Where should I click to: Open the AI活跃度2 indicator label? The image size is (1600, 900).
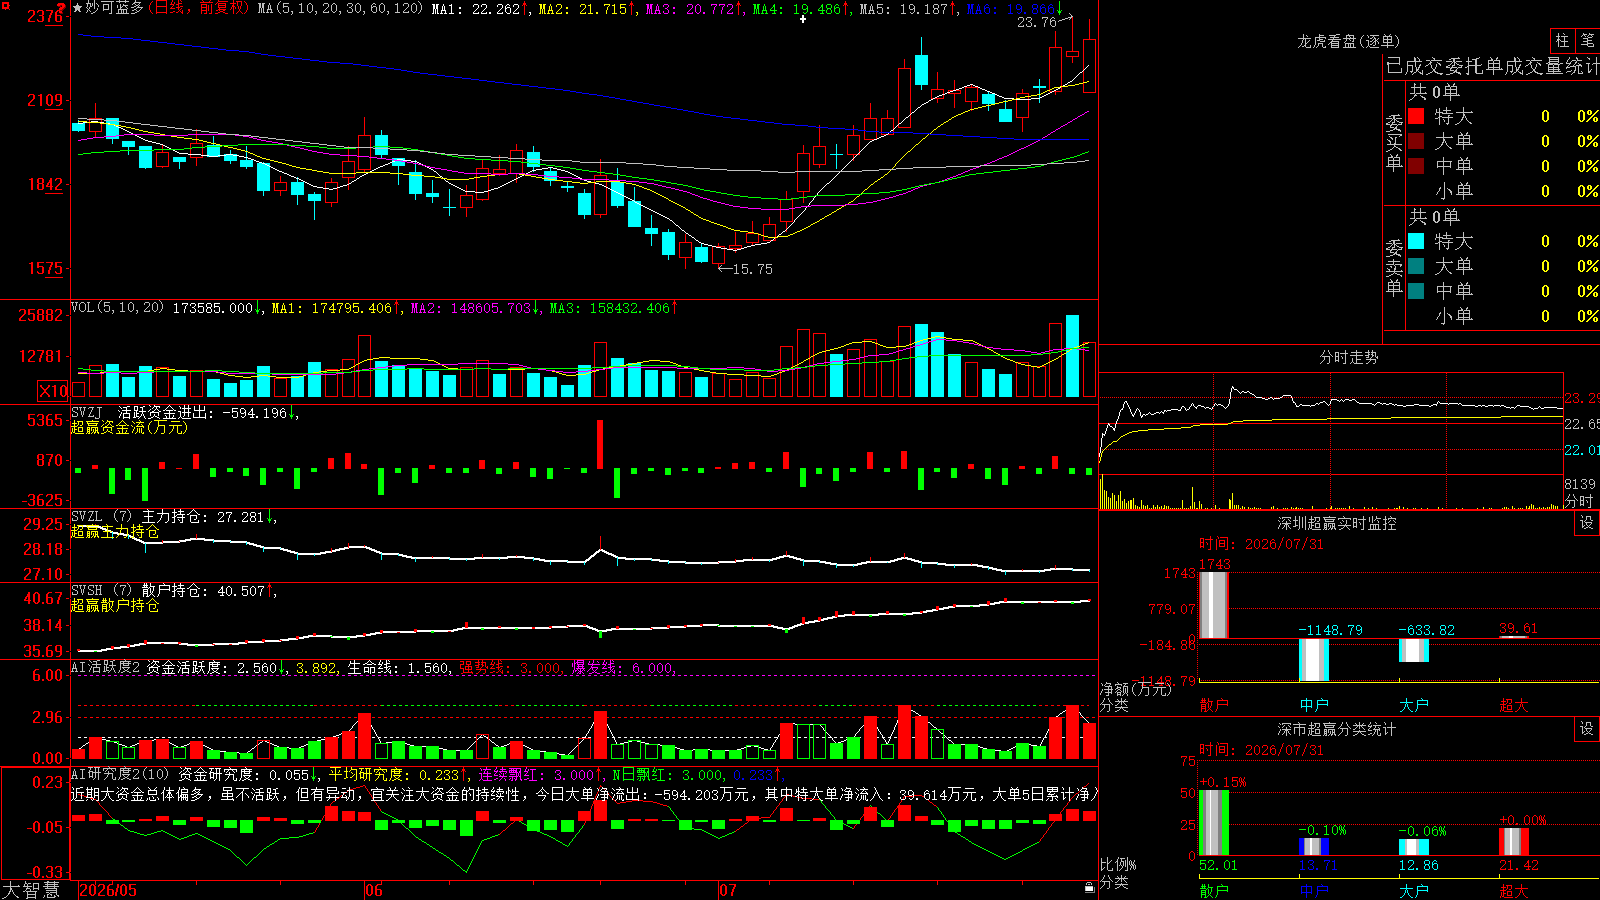[105, 667]
